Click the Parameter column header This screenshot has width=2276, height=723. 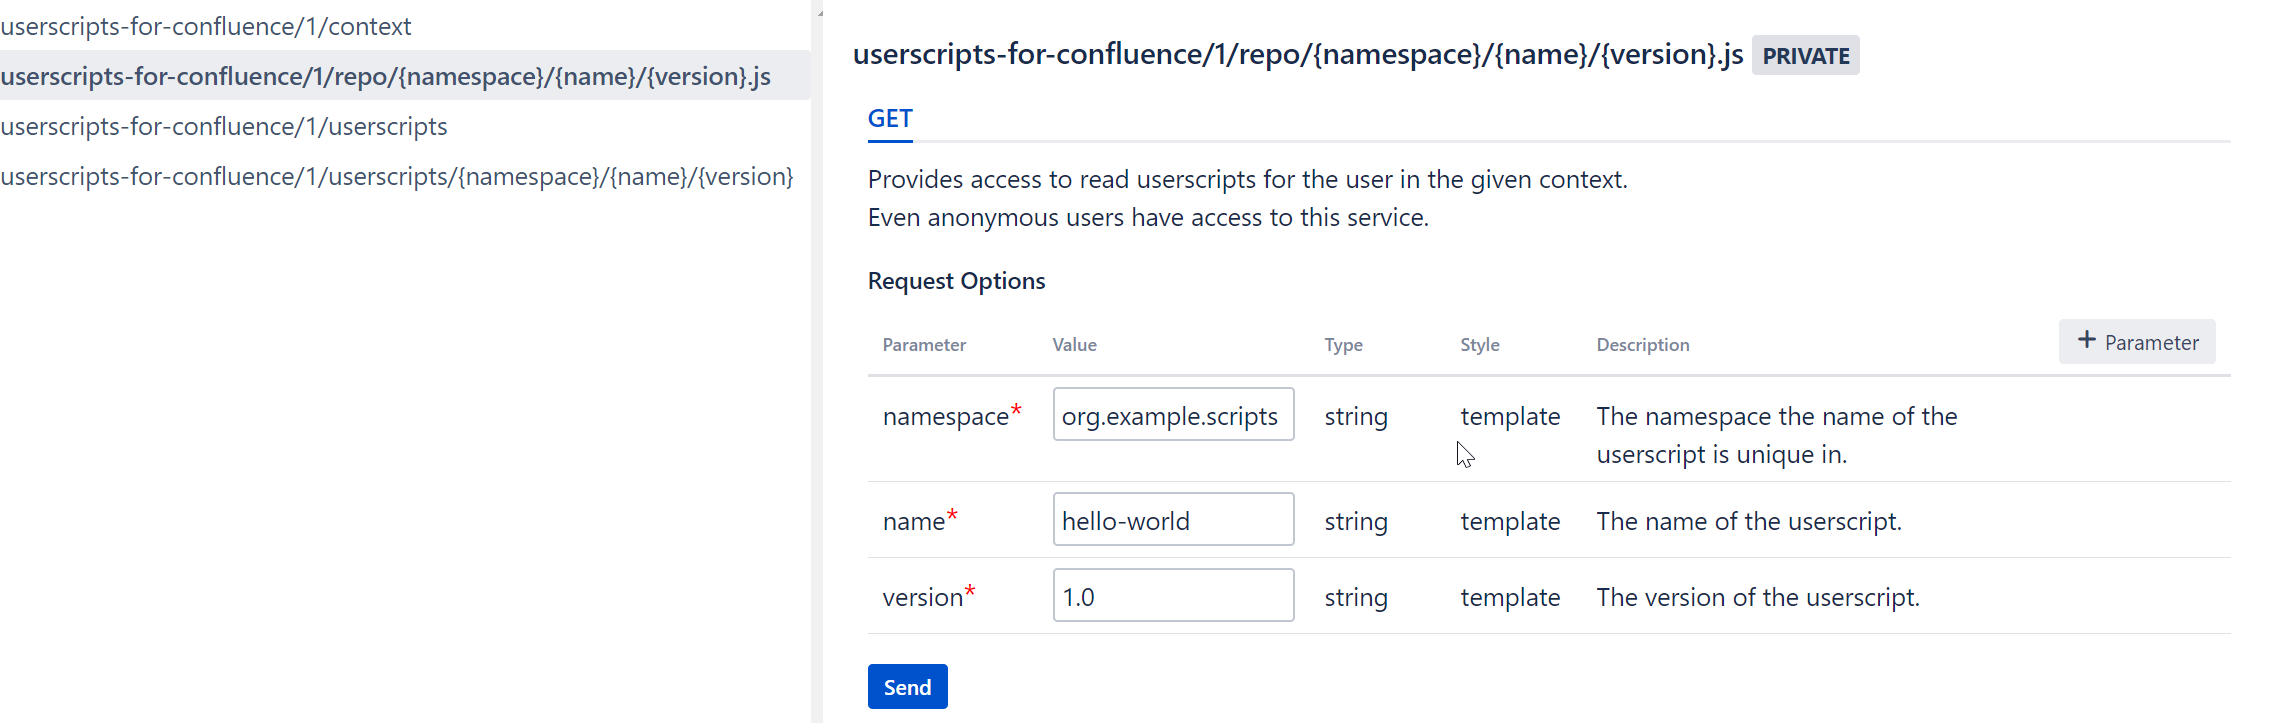tap(924, 345)
